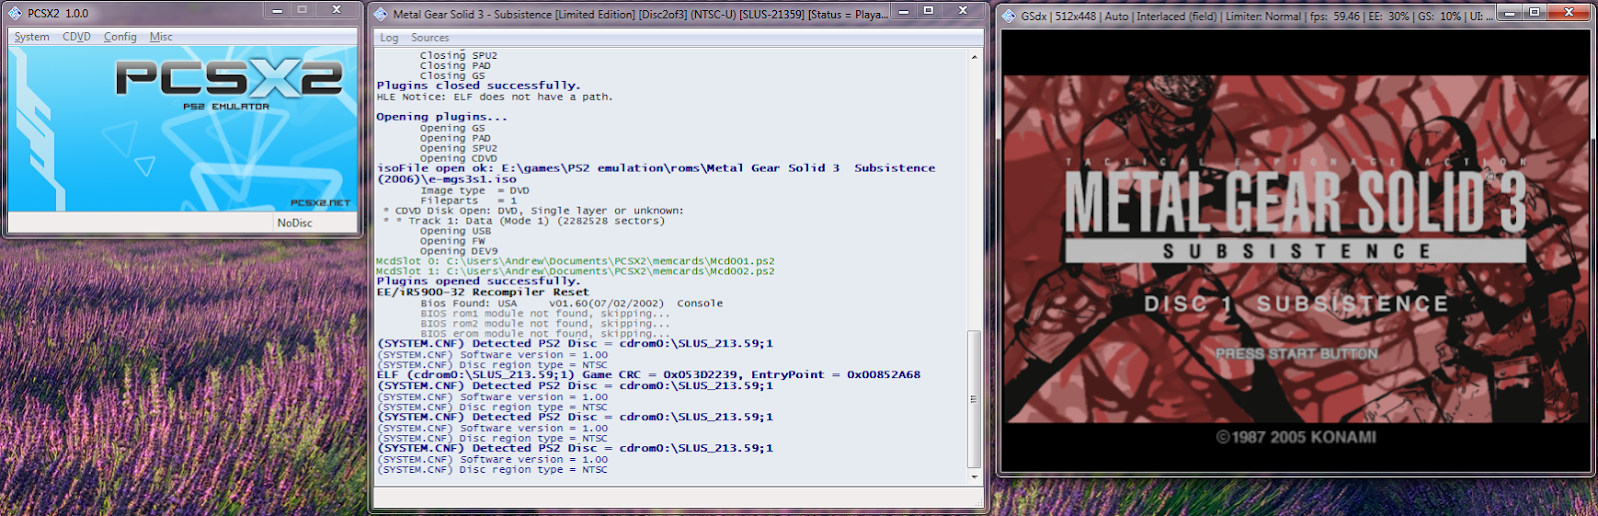1598x516 pixels.
Task: Open the Config menu in PCSX2
Action: pos(120,37)
